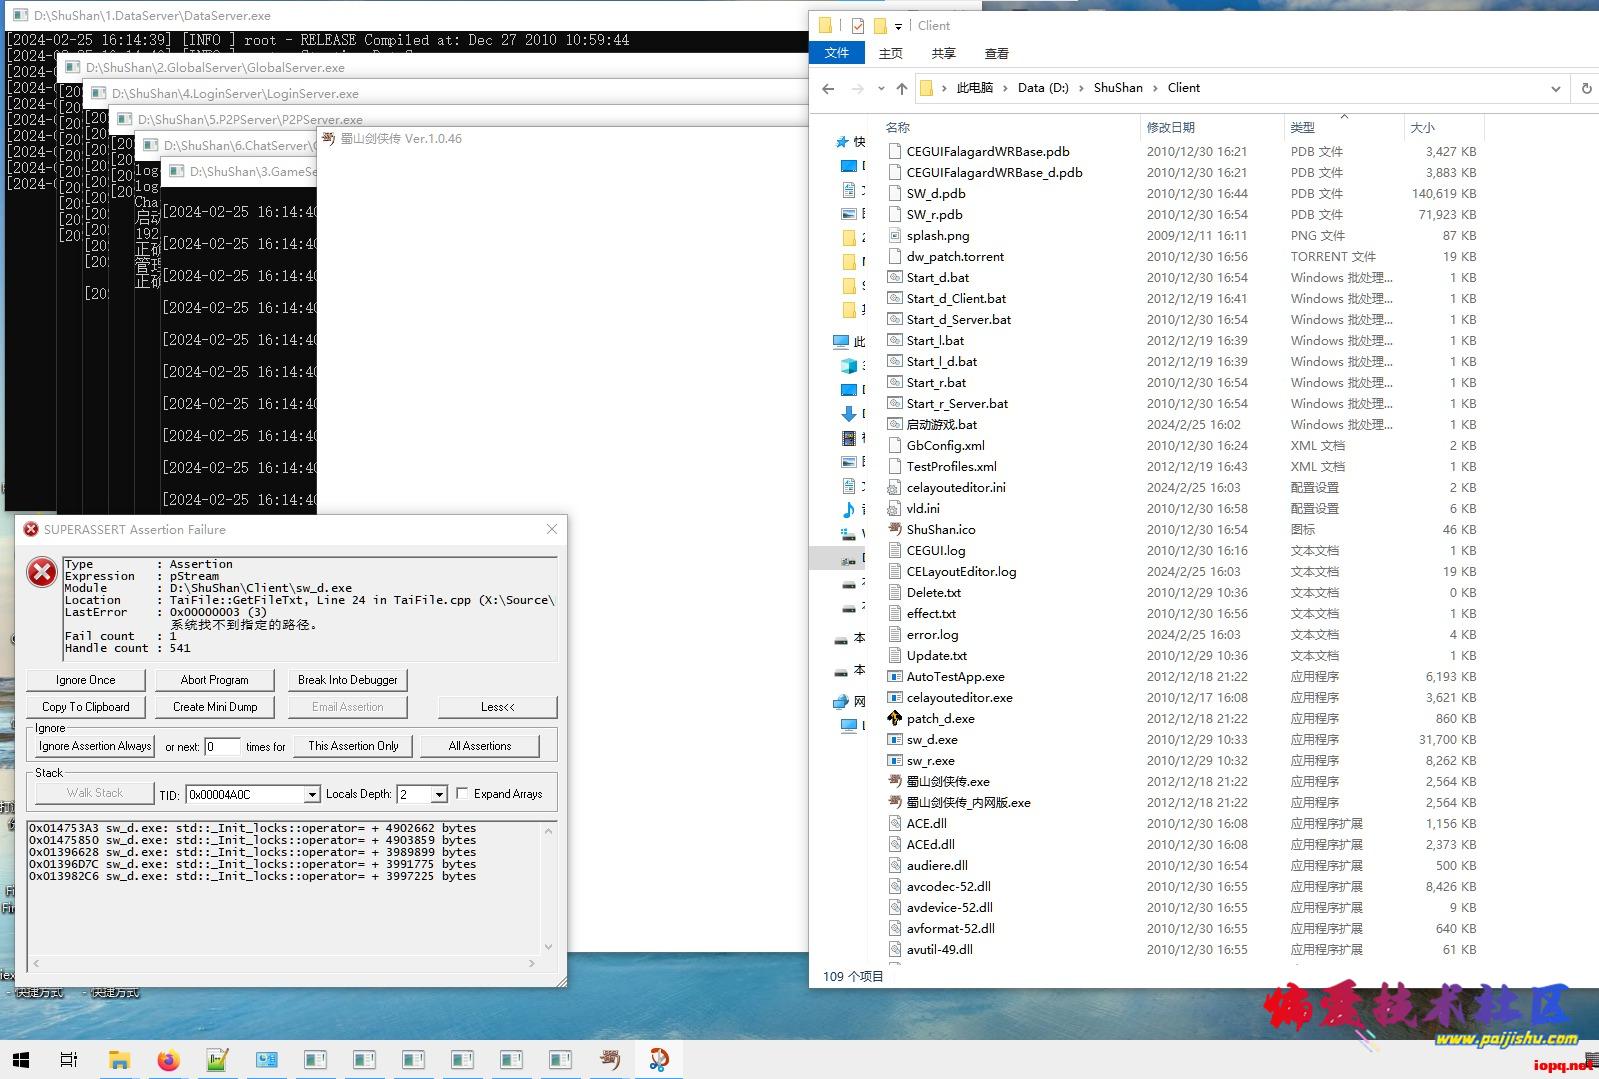
Task: Open the green notepad-pencil taskbar app
Action: pos(217,1059)
